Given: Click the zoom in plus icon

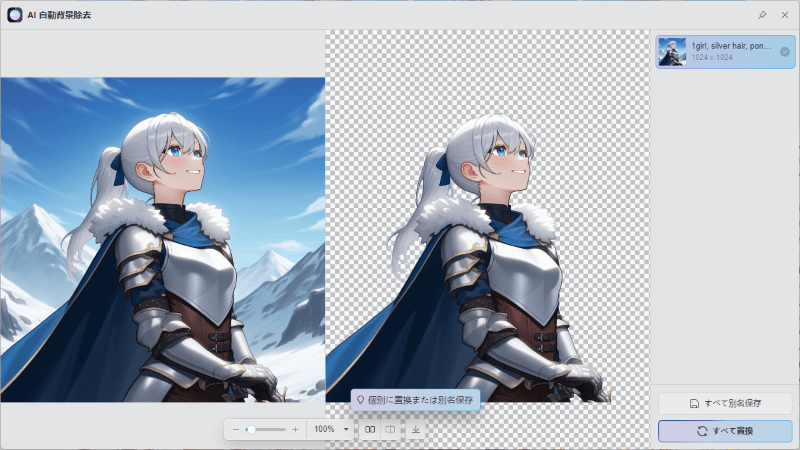Looking at the screenshot, I should click(295, 429).
